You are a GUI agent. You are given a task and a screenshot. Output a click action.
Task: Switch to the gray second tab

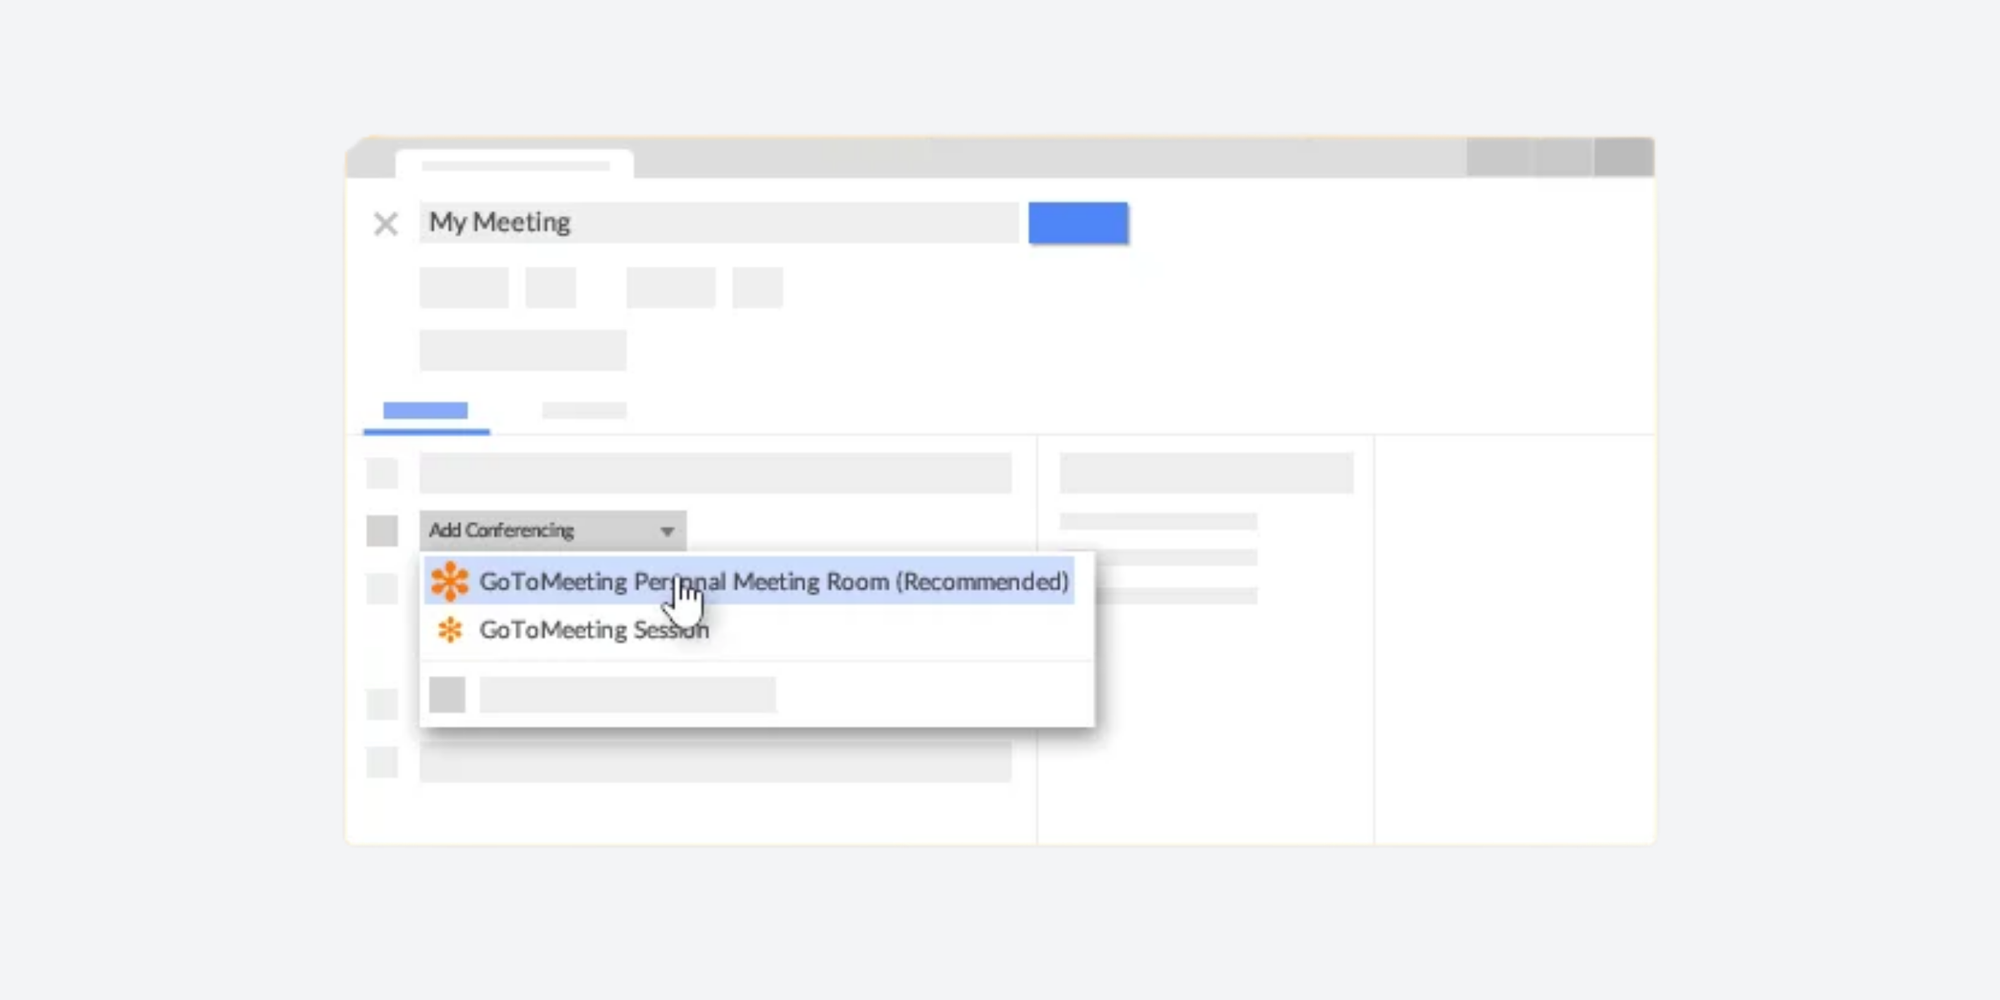584,410
